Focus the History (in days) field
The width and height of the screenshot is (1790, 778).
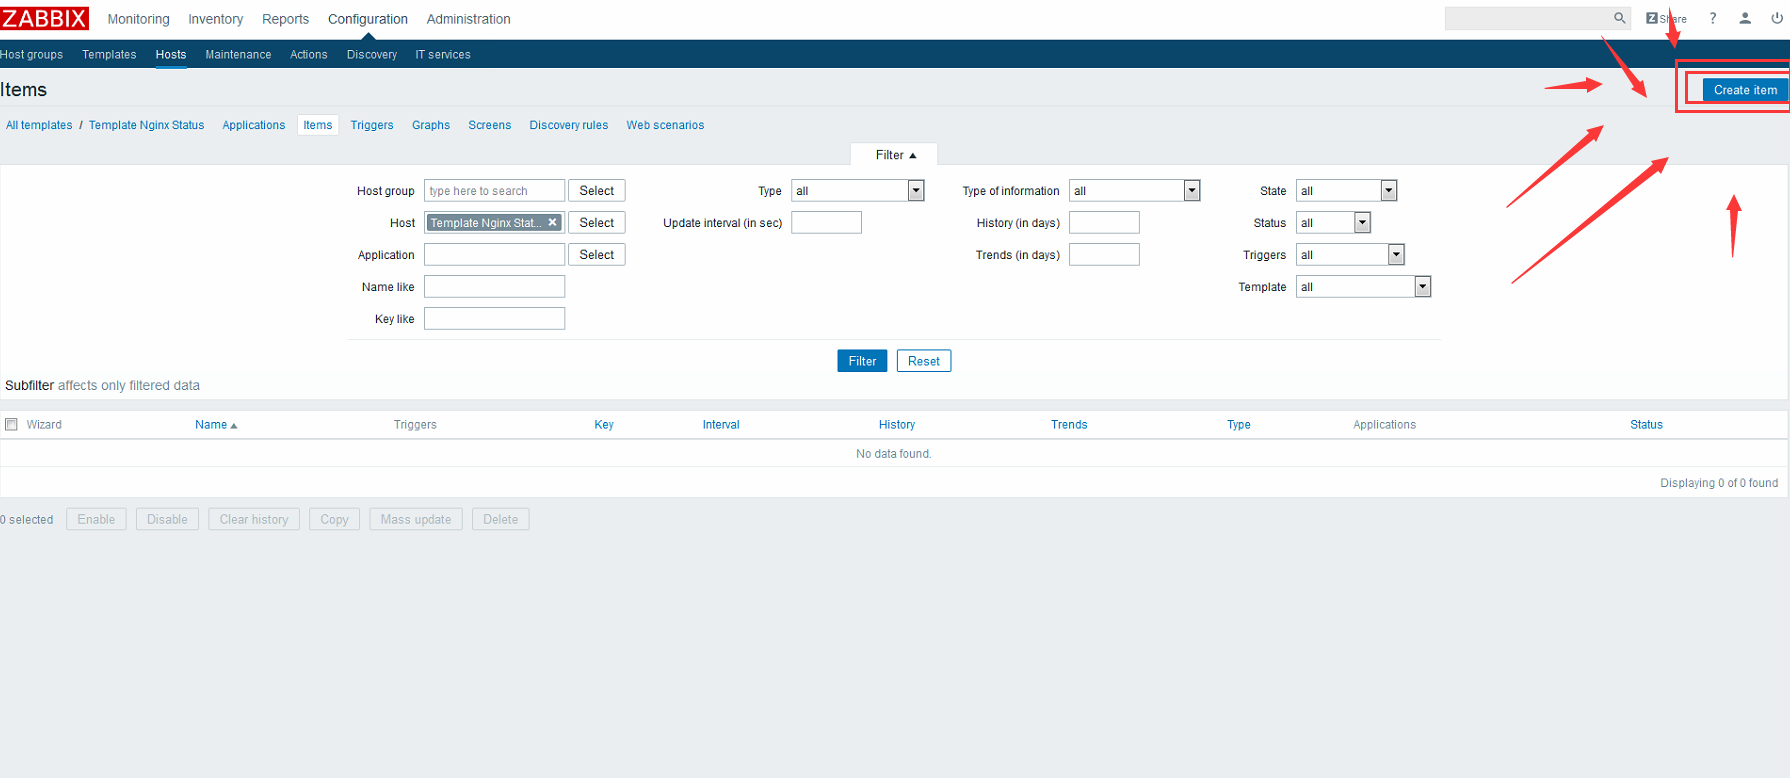click(x=1104, y=222)
